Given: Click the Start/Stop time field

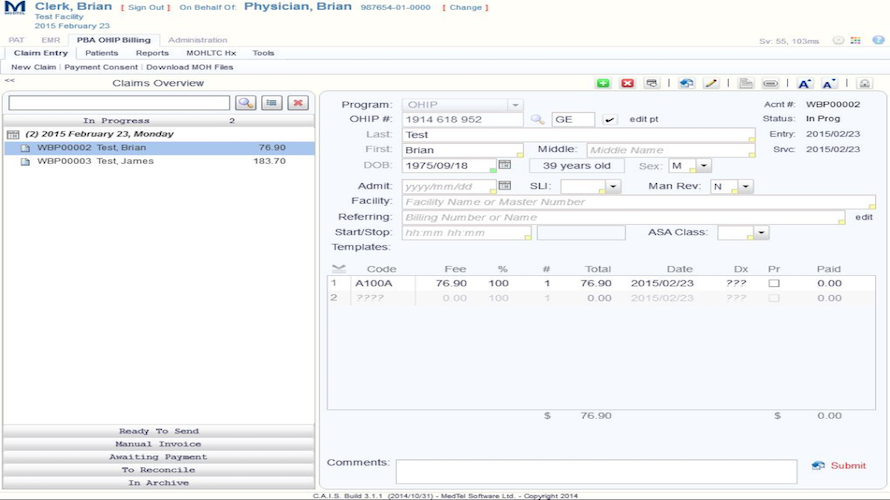Looking at the screenshot, I should pyautogui.click(x=467, y=233).
